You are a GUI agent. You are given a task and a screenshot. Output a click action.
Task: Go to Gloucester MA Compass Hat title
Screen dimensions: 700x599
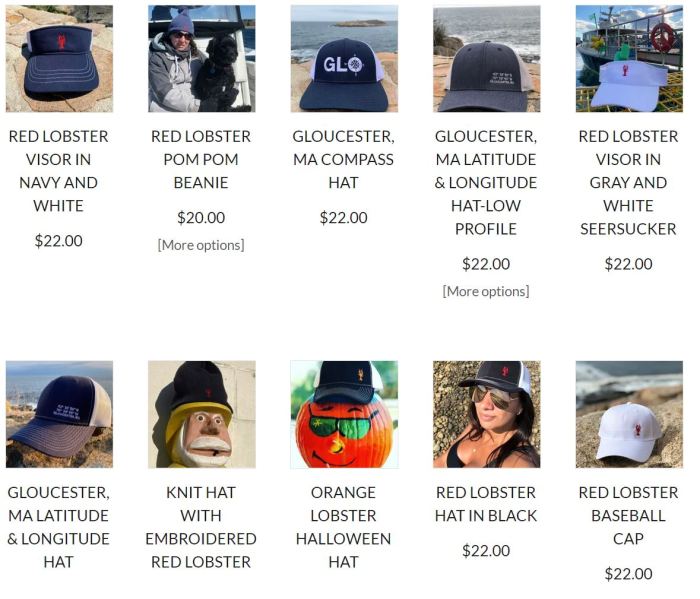pos(343,159)
